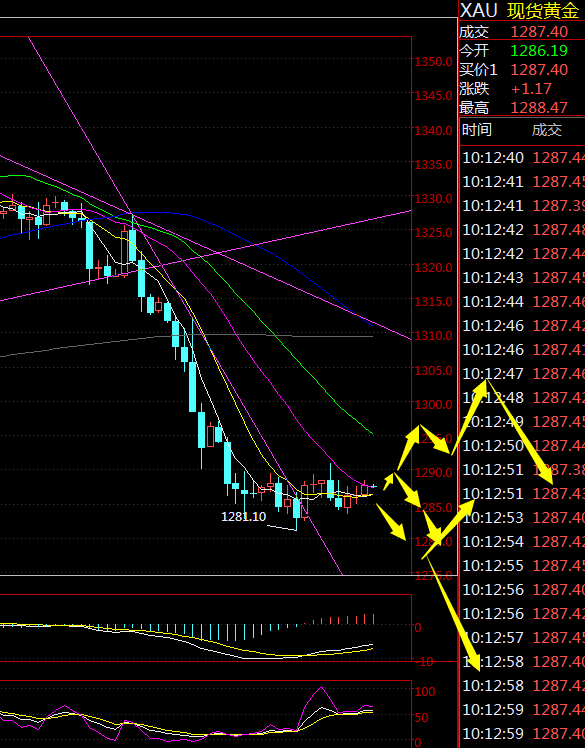Click the 1310.0 price axis label
Screen dimensions: 585x748
click(x=433, y=336)
